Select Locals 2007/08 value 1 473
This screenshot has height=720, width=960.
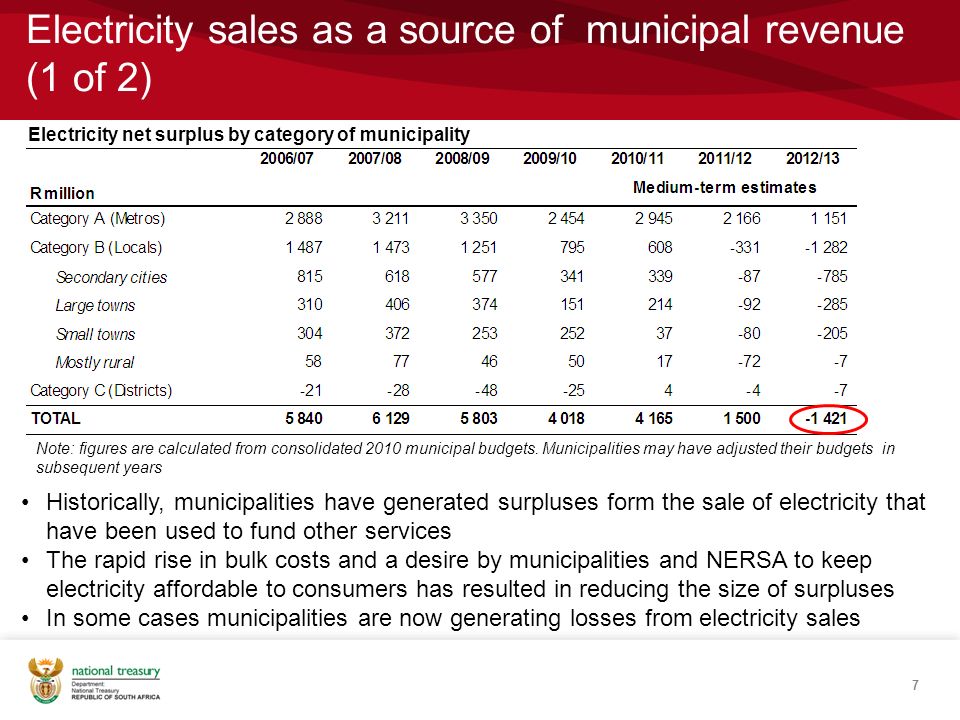tap(391, 247)
